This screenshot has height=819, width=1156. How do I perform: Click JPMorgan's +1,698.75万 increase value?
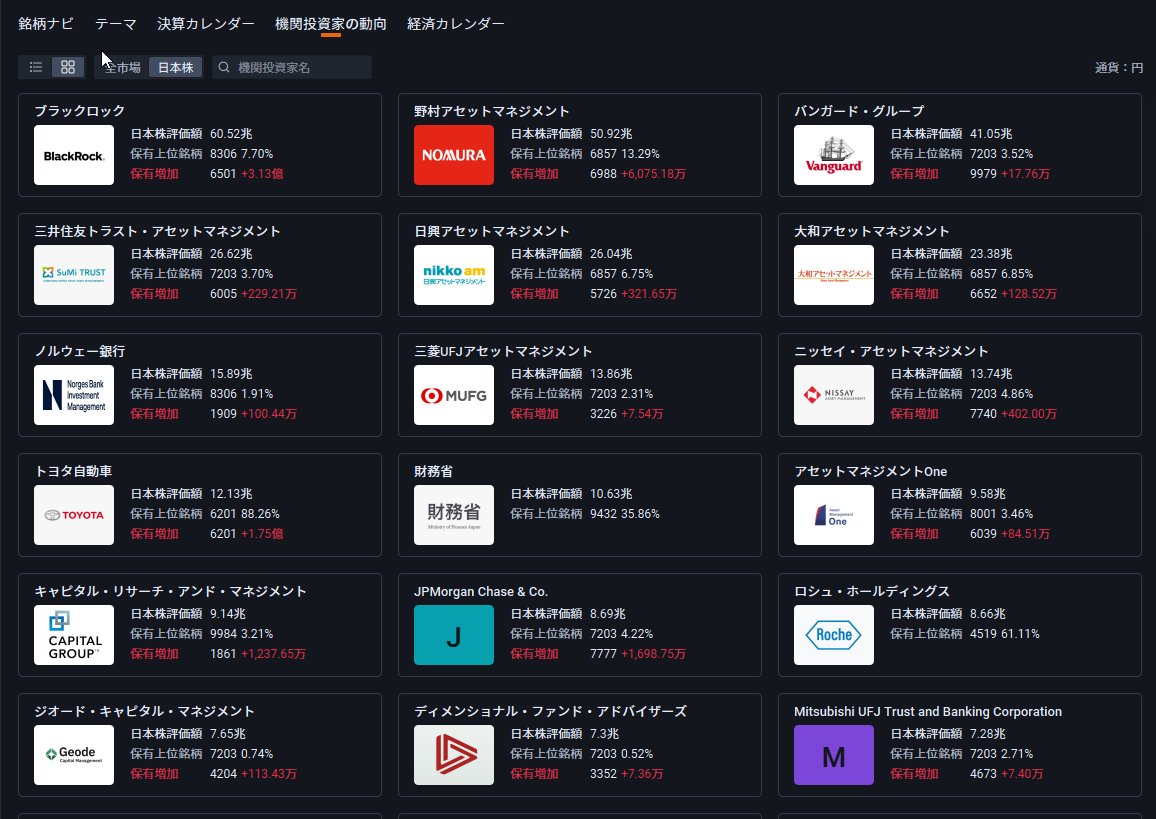pos(653,654)
